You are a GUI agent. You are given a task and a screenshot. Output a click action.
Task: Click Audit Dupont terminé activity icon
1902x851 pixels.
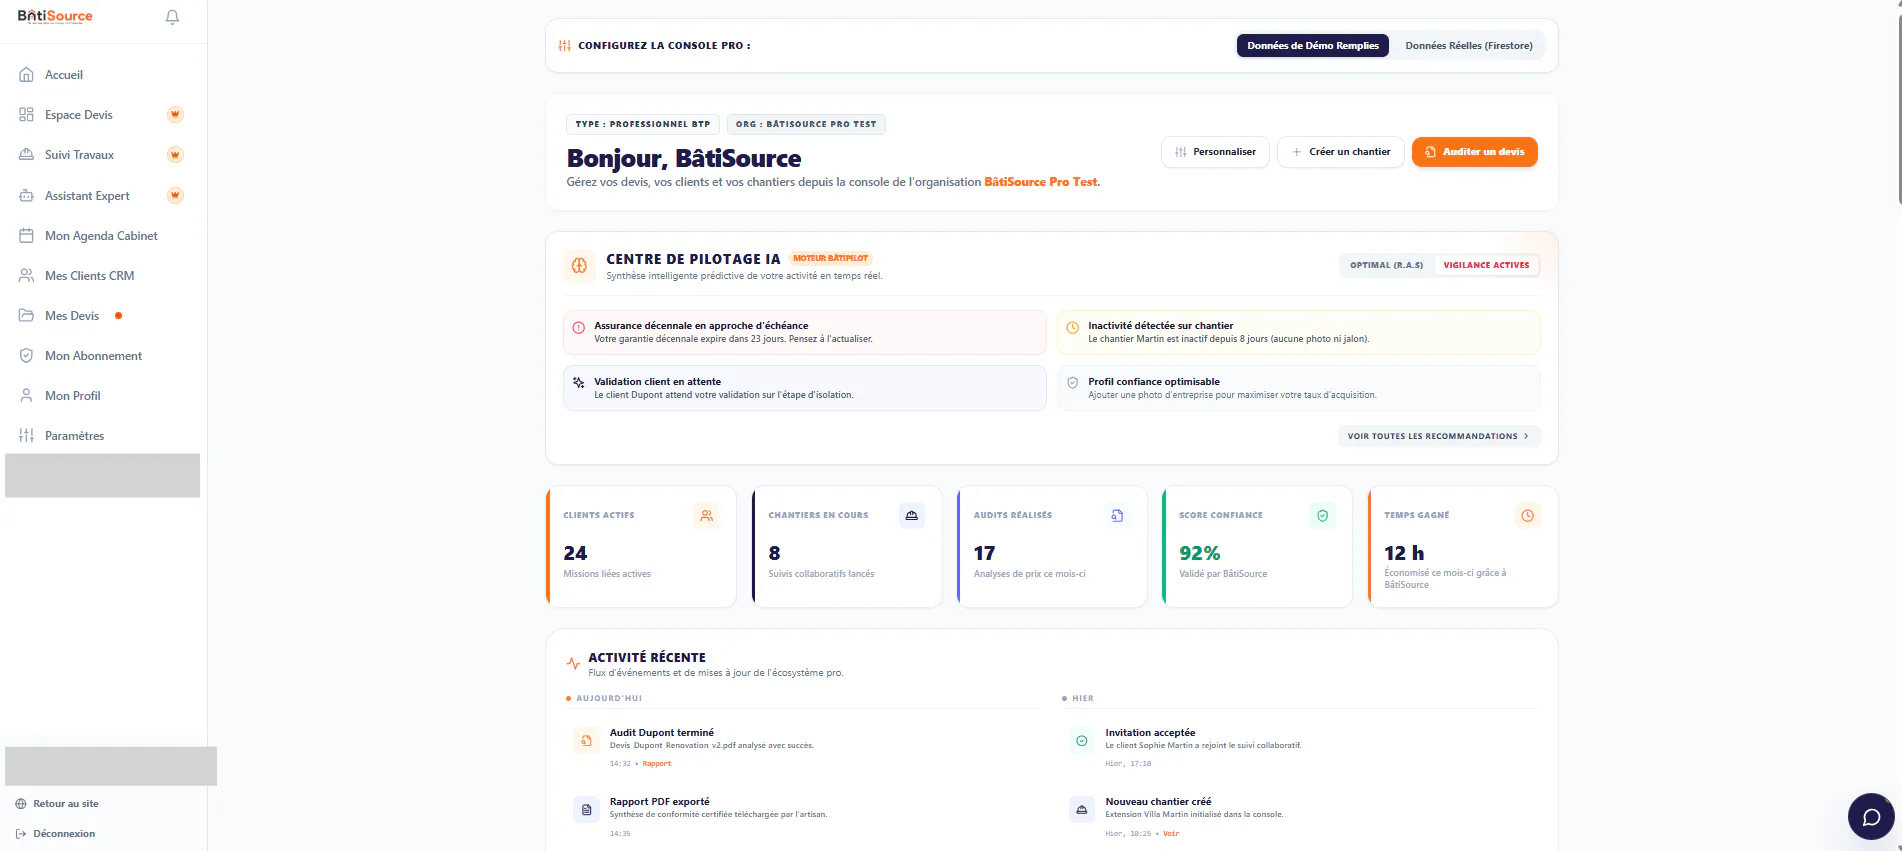(586, 741)
